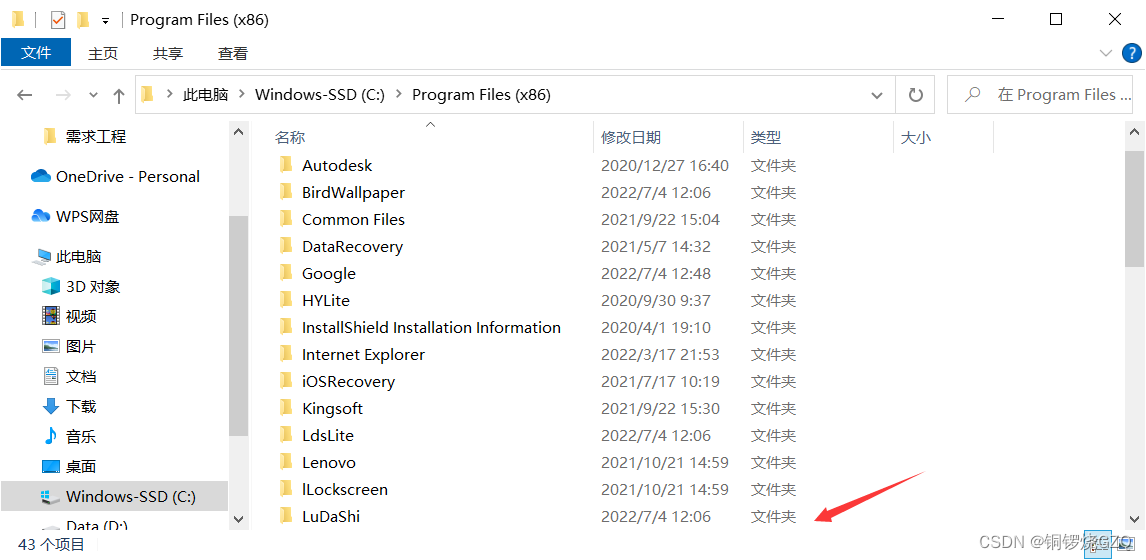Image resolution: width=1146 pixels, height=560 pixels.
Task: Click the search box for Program Files
Action: point(1040,94)
